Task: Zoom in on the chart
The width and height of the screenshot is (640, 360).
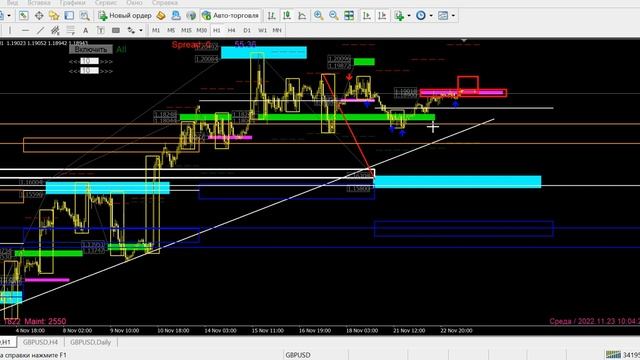Action: 318,16
